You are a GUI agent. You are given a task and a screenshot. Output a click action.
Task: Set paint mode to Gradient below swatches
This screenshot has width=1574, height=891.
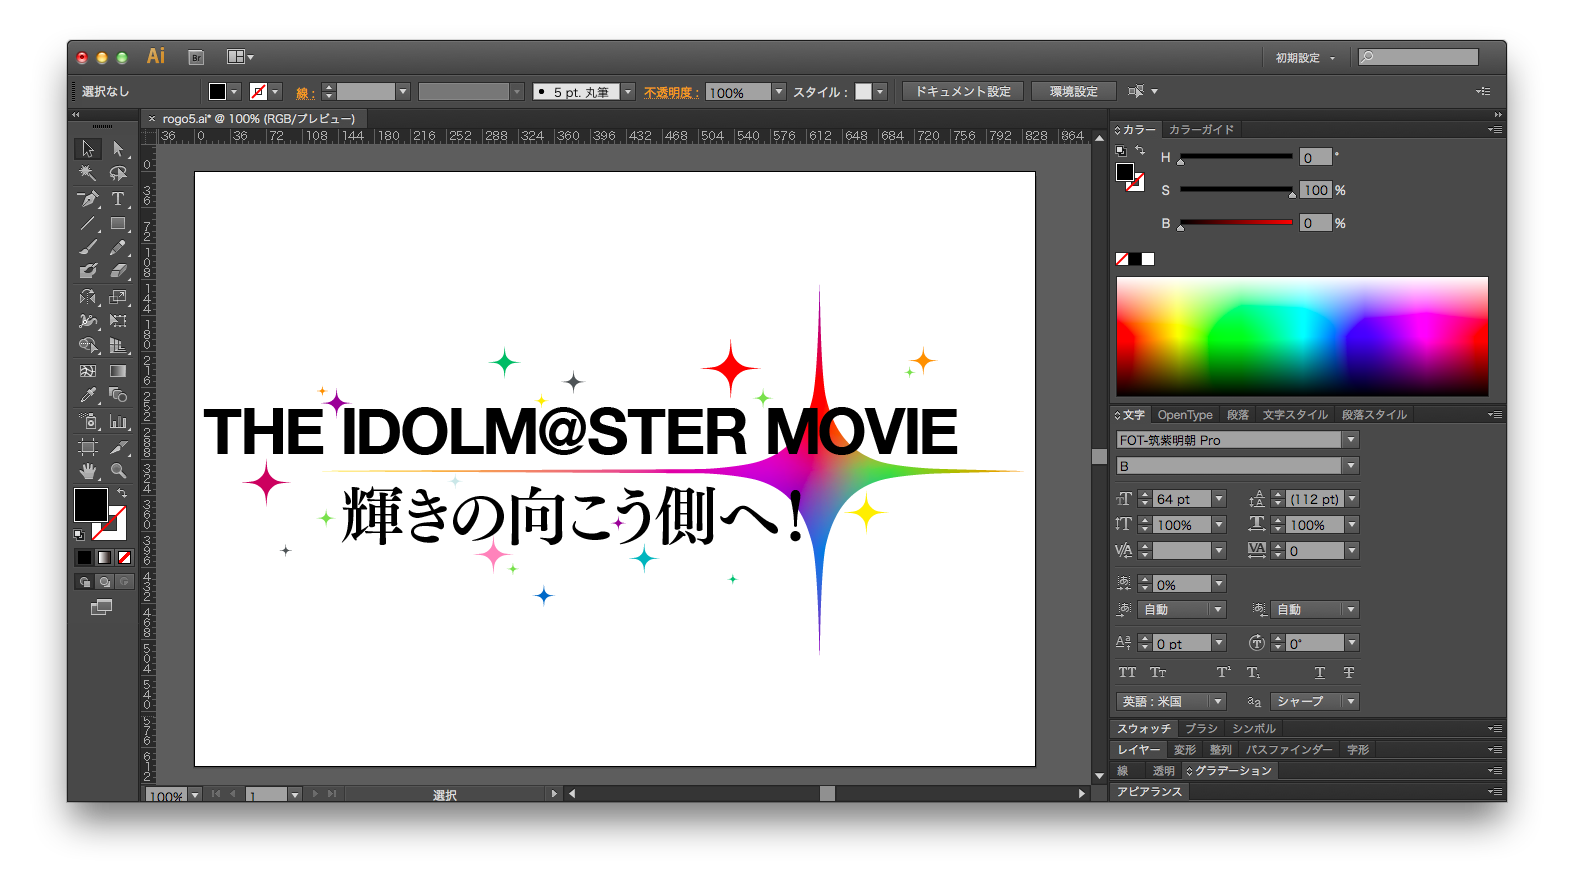(104, 557)
